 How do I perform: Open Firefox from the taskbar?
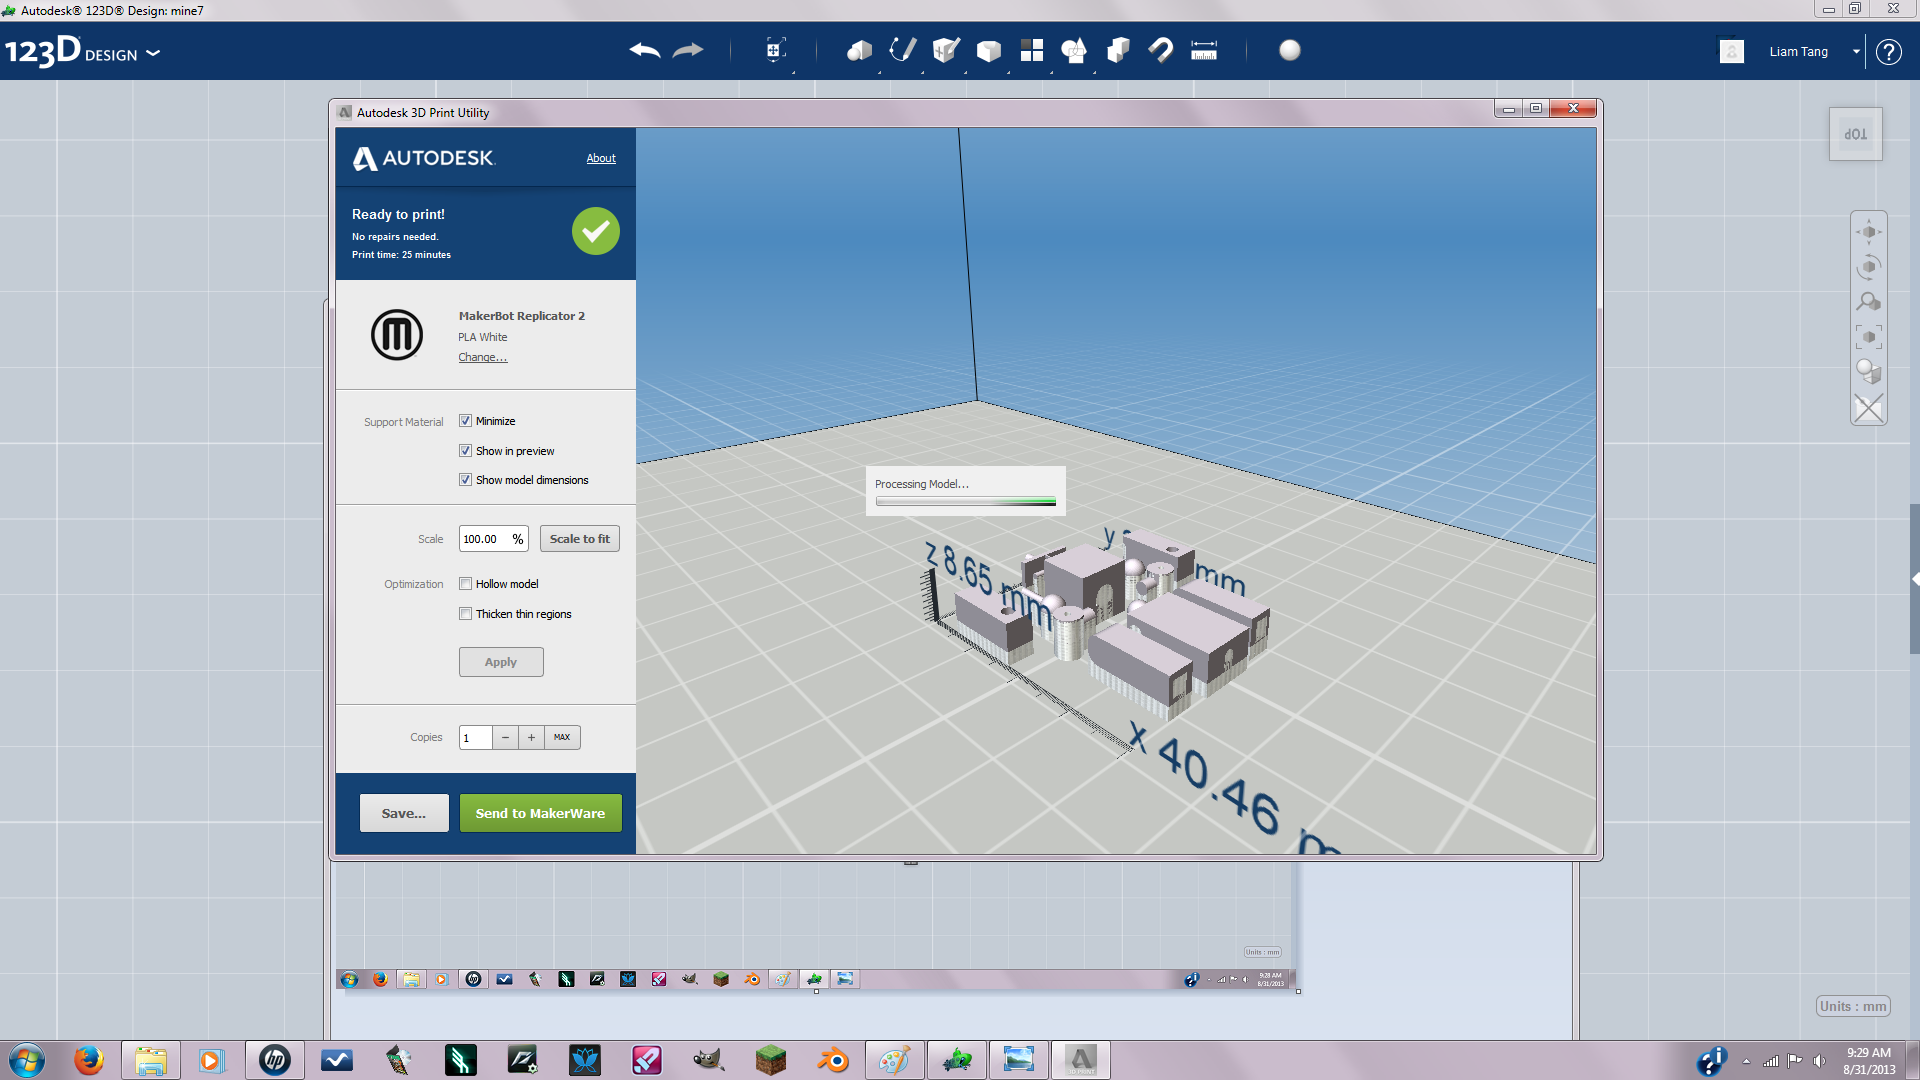tap(89, 1060)
